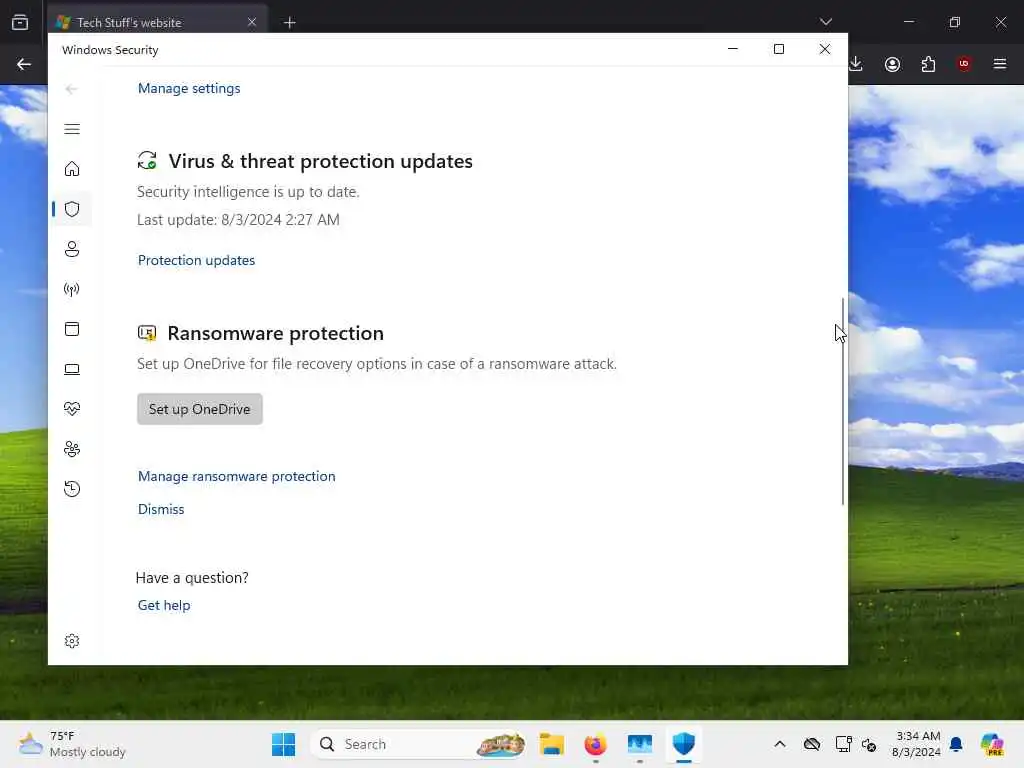Screen dimensions: 1024x768
Task: Open the browser extensions puzzle icon
Action: (x=928, y=64)
